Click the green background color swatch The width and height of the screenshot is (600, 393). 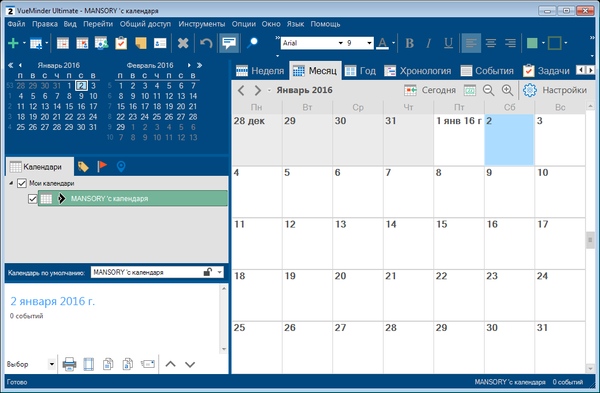532,43
